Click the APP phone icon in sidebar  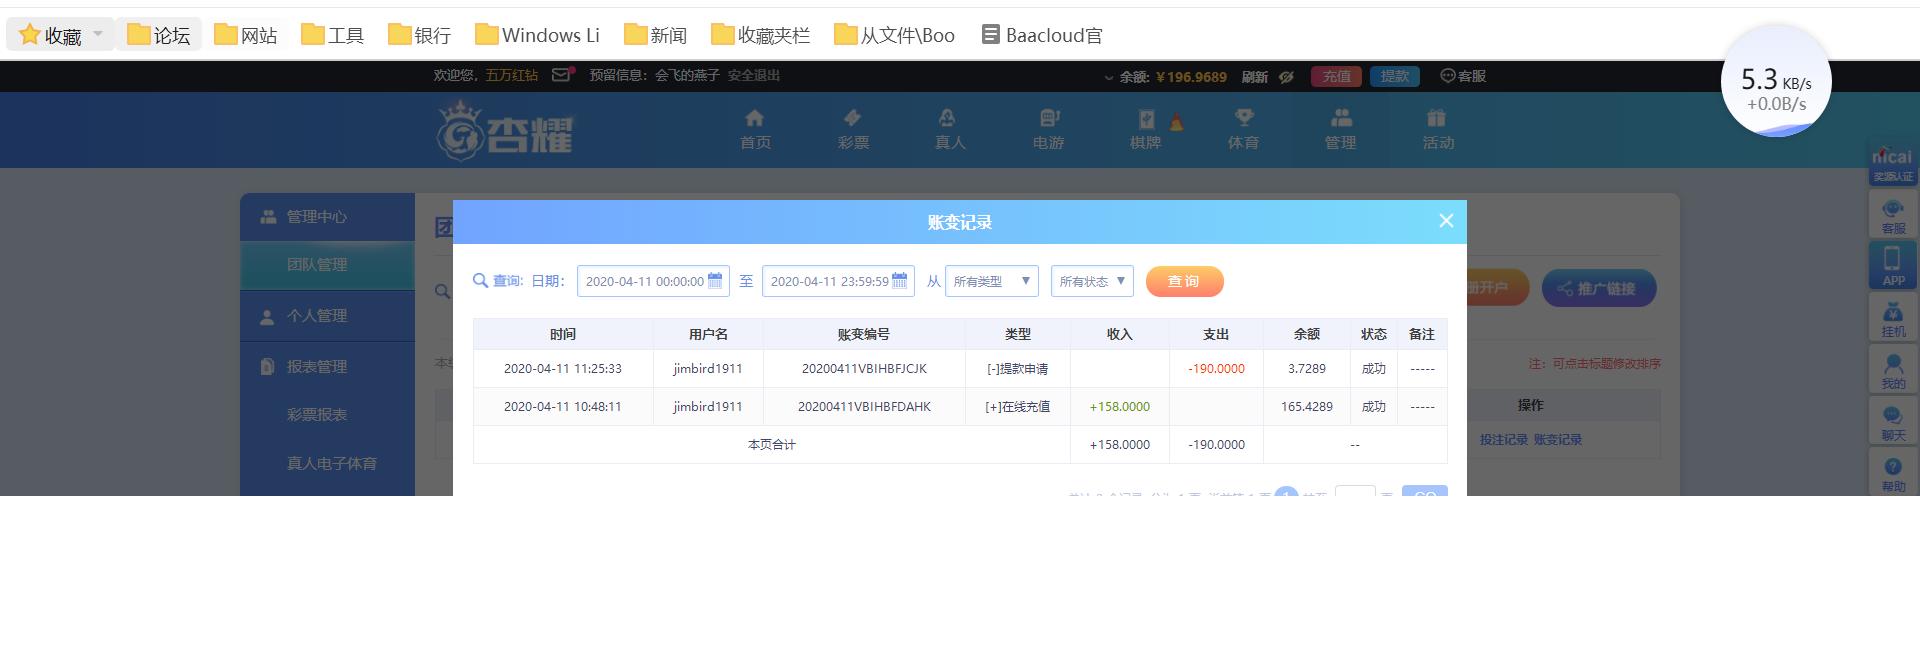pos(1893,266)
